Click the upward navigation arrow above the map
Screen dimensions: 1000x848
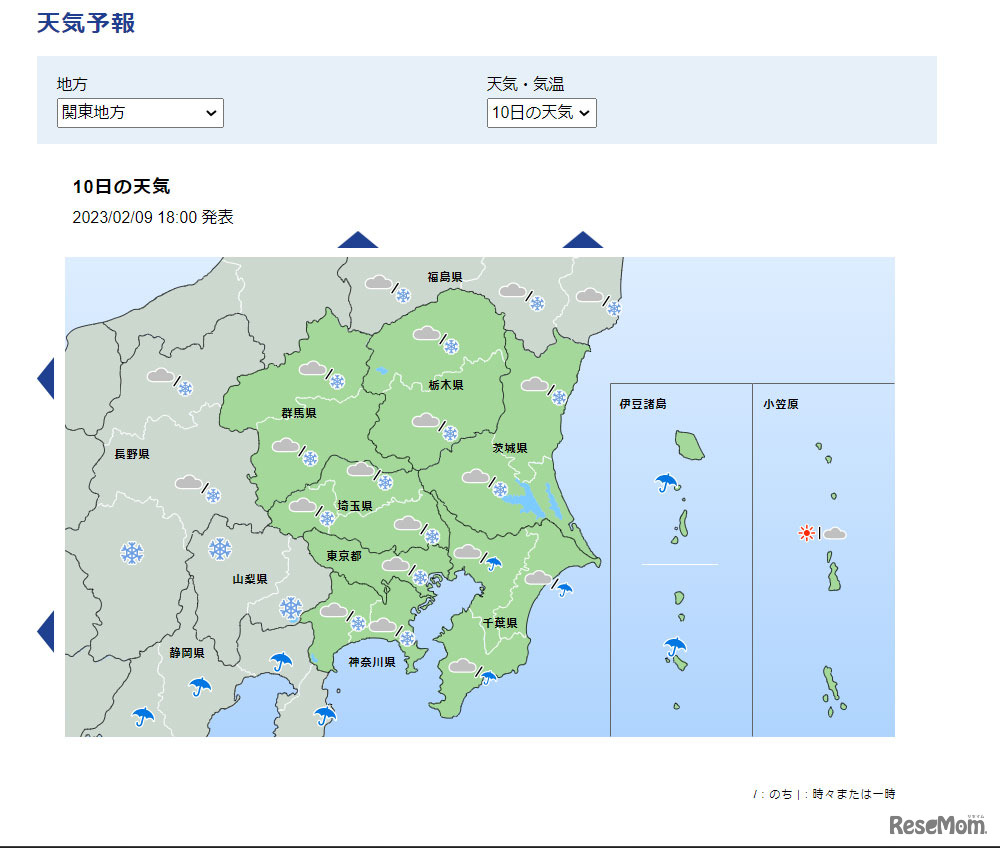tap(358, 240)
